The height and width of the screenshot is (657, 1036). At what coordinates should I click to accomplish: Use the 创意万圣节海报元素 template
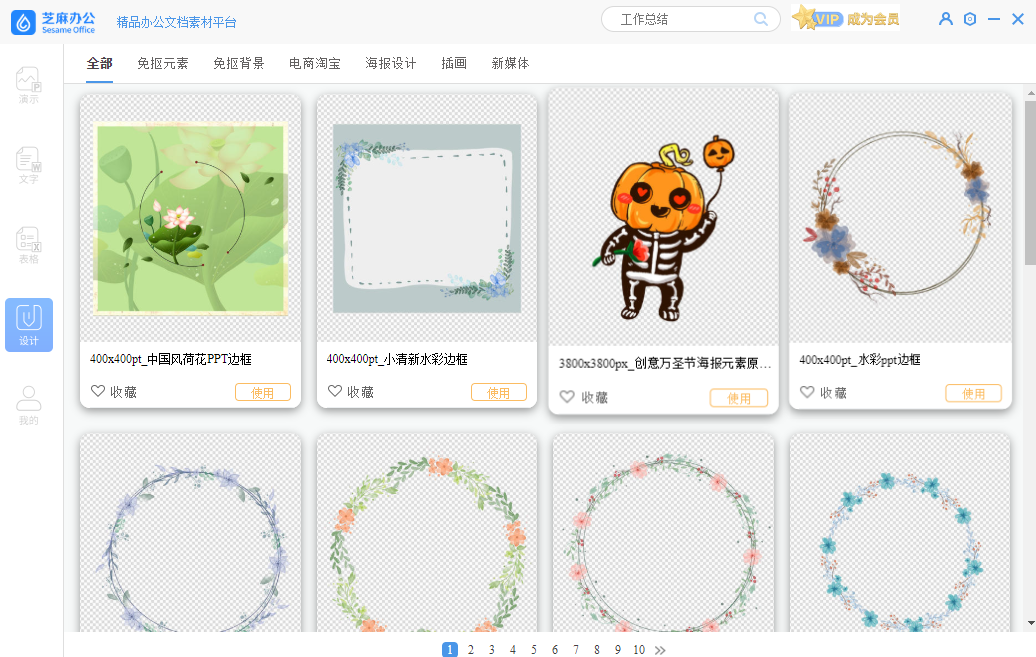coord(739,398)
